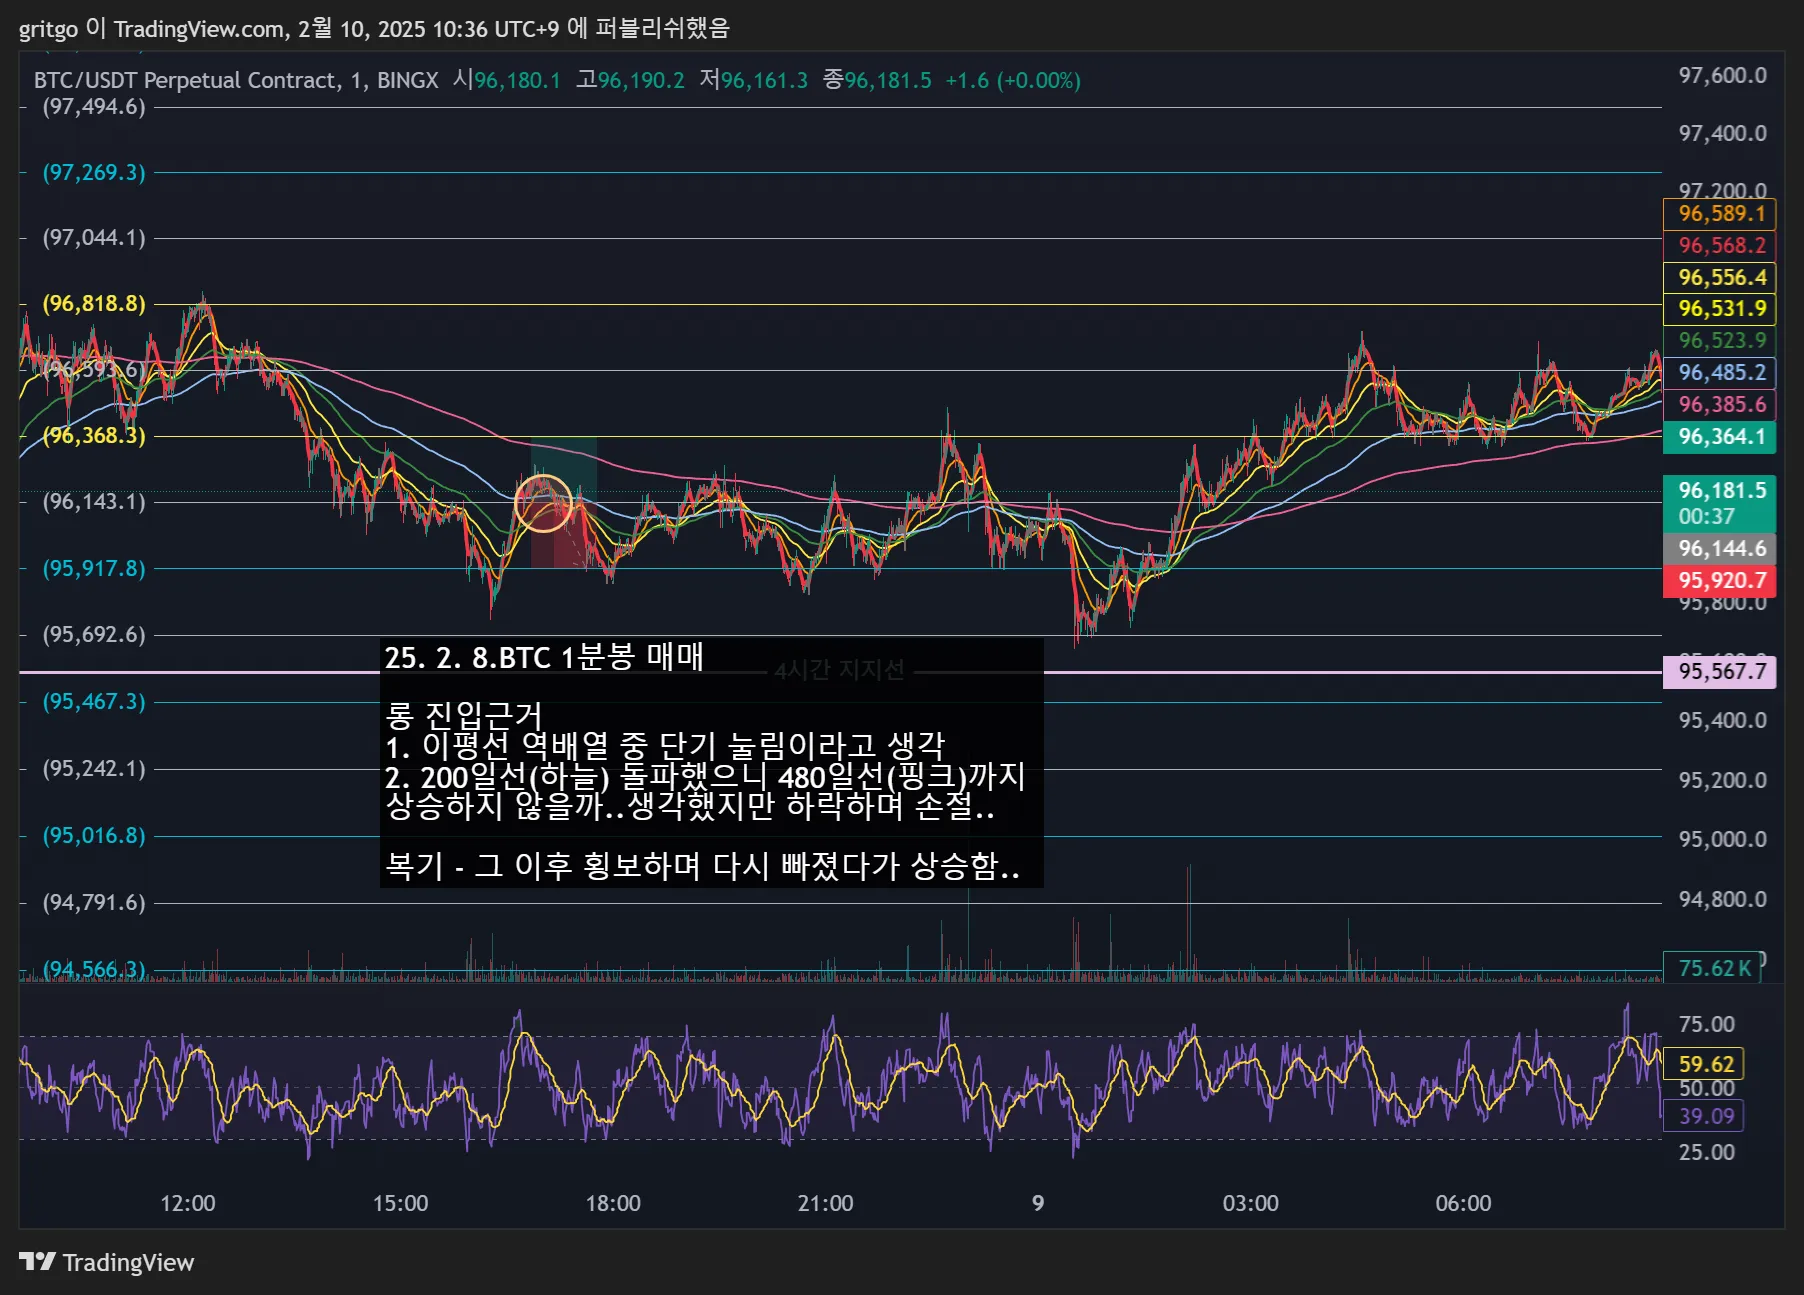Click the 18:00 time axis label
The width and height of the screenshot is (1804, 1295).
(x=613, y=1204)
